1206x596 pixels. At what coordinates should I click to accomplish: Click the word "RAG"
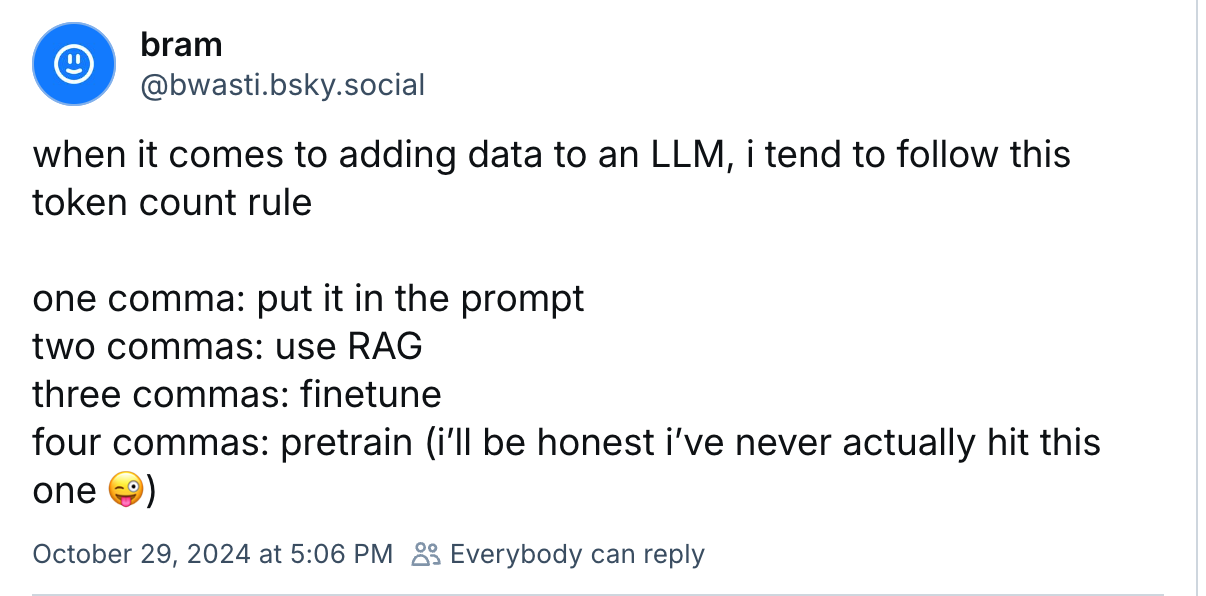[384, 346]
